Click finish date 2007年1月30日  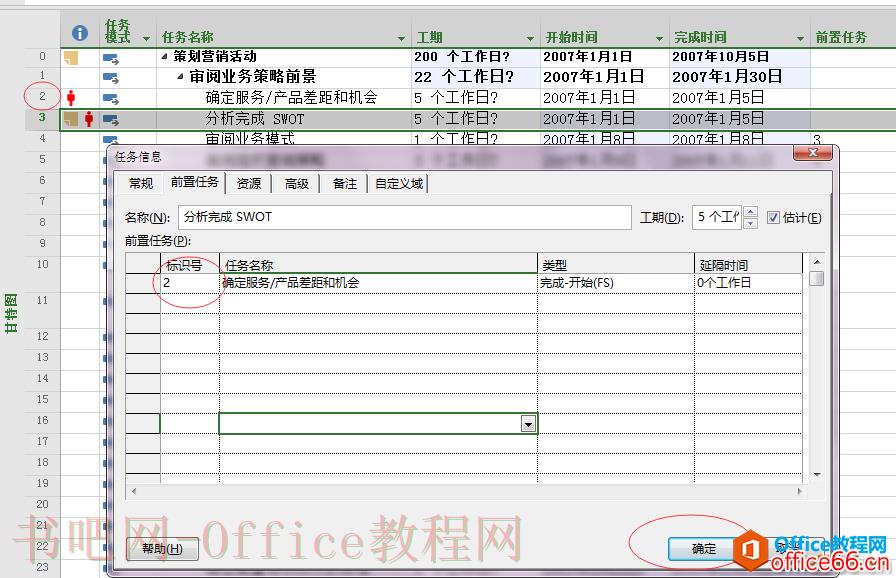(727, 77)
